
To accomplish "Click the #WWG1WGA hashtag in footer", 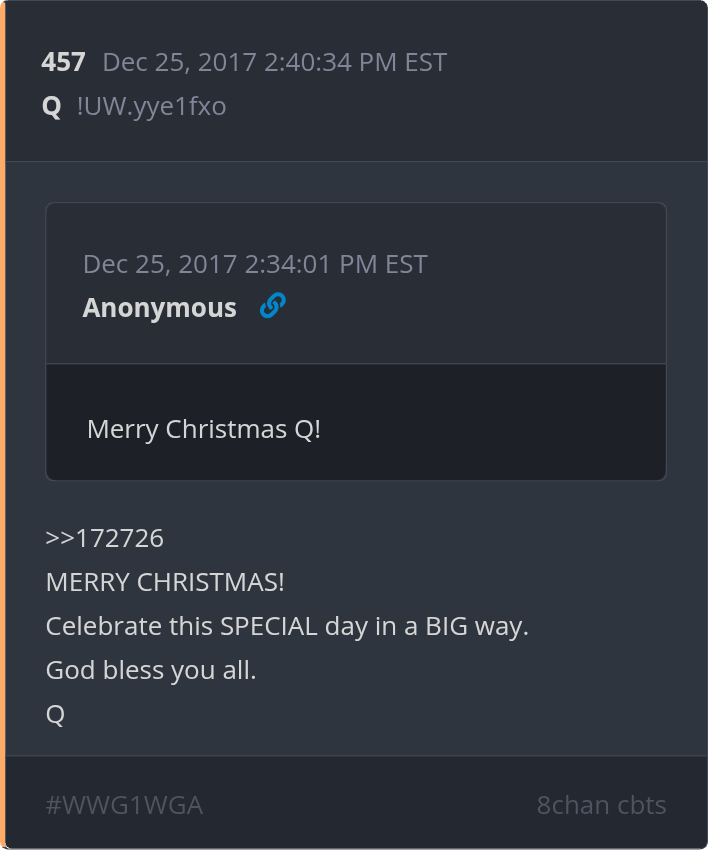I will click(124, 805).
